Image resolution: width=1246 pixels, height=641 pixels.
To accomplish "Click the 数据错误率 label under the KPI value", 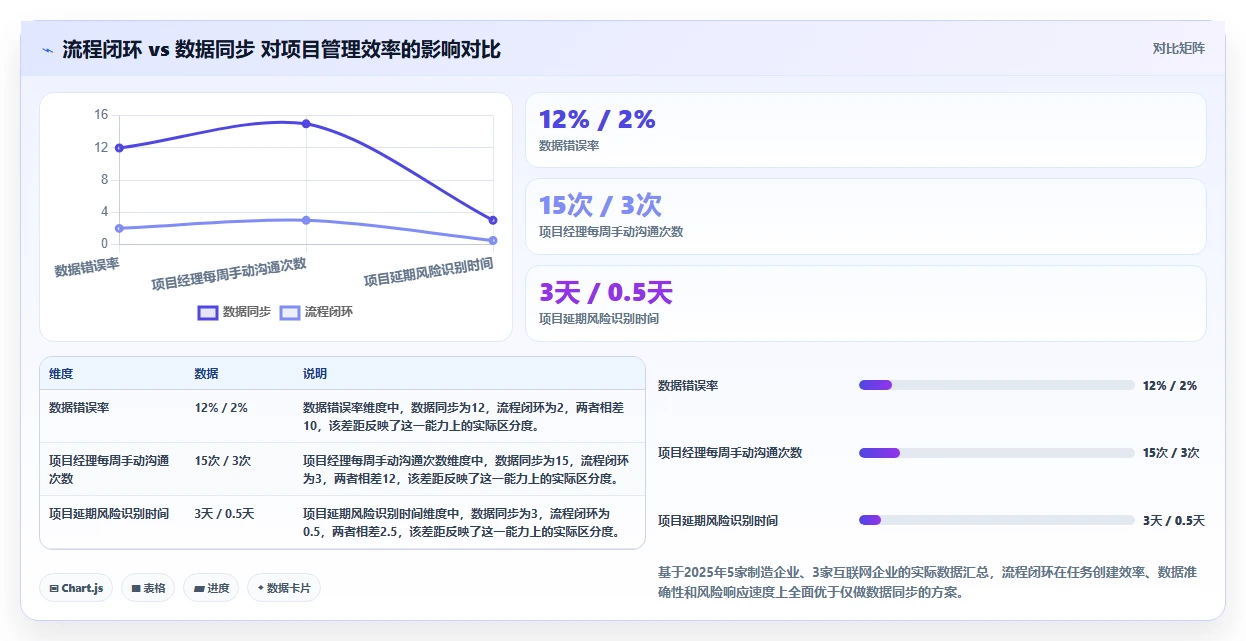I will click(569, 146).
